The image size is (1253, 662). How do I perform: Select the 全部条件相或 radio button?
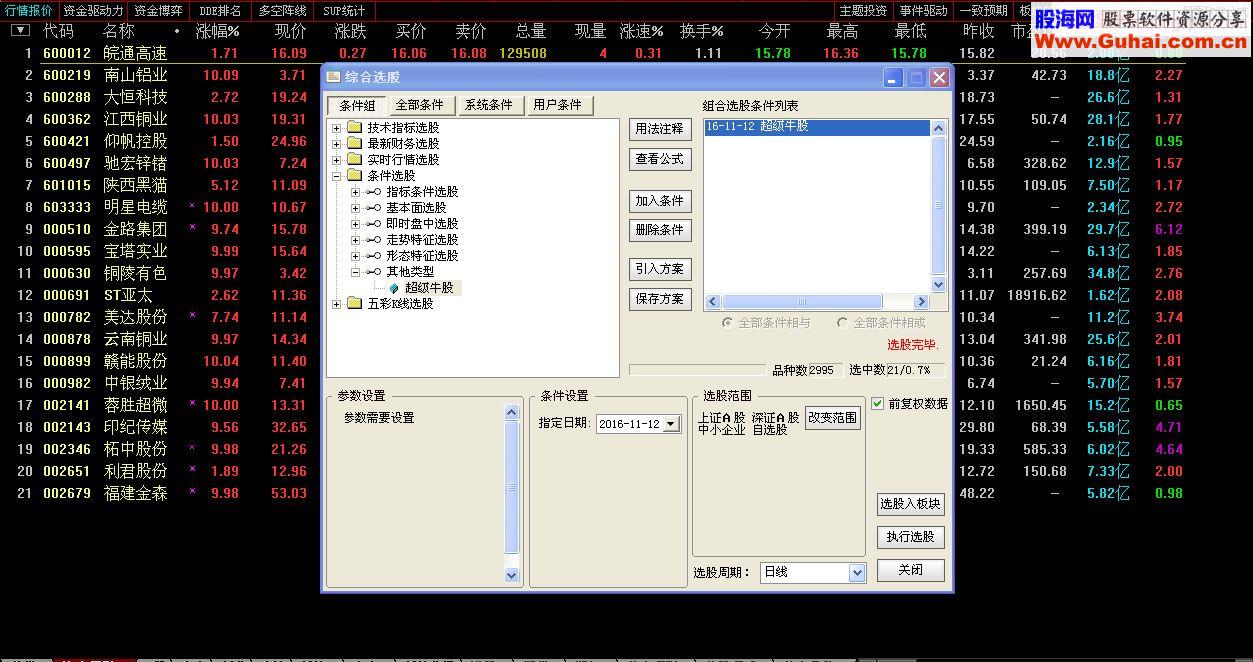tap(842, 323)
